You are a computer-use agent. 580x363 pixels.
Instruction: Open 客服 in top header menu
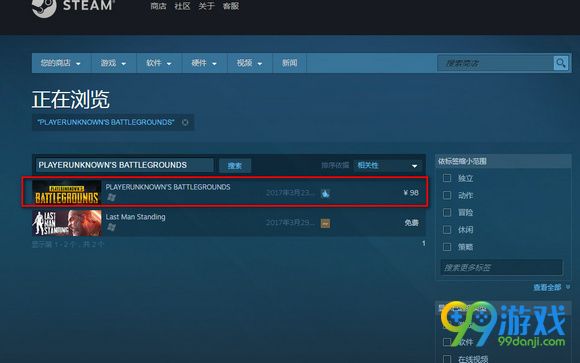pos(230,6)
